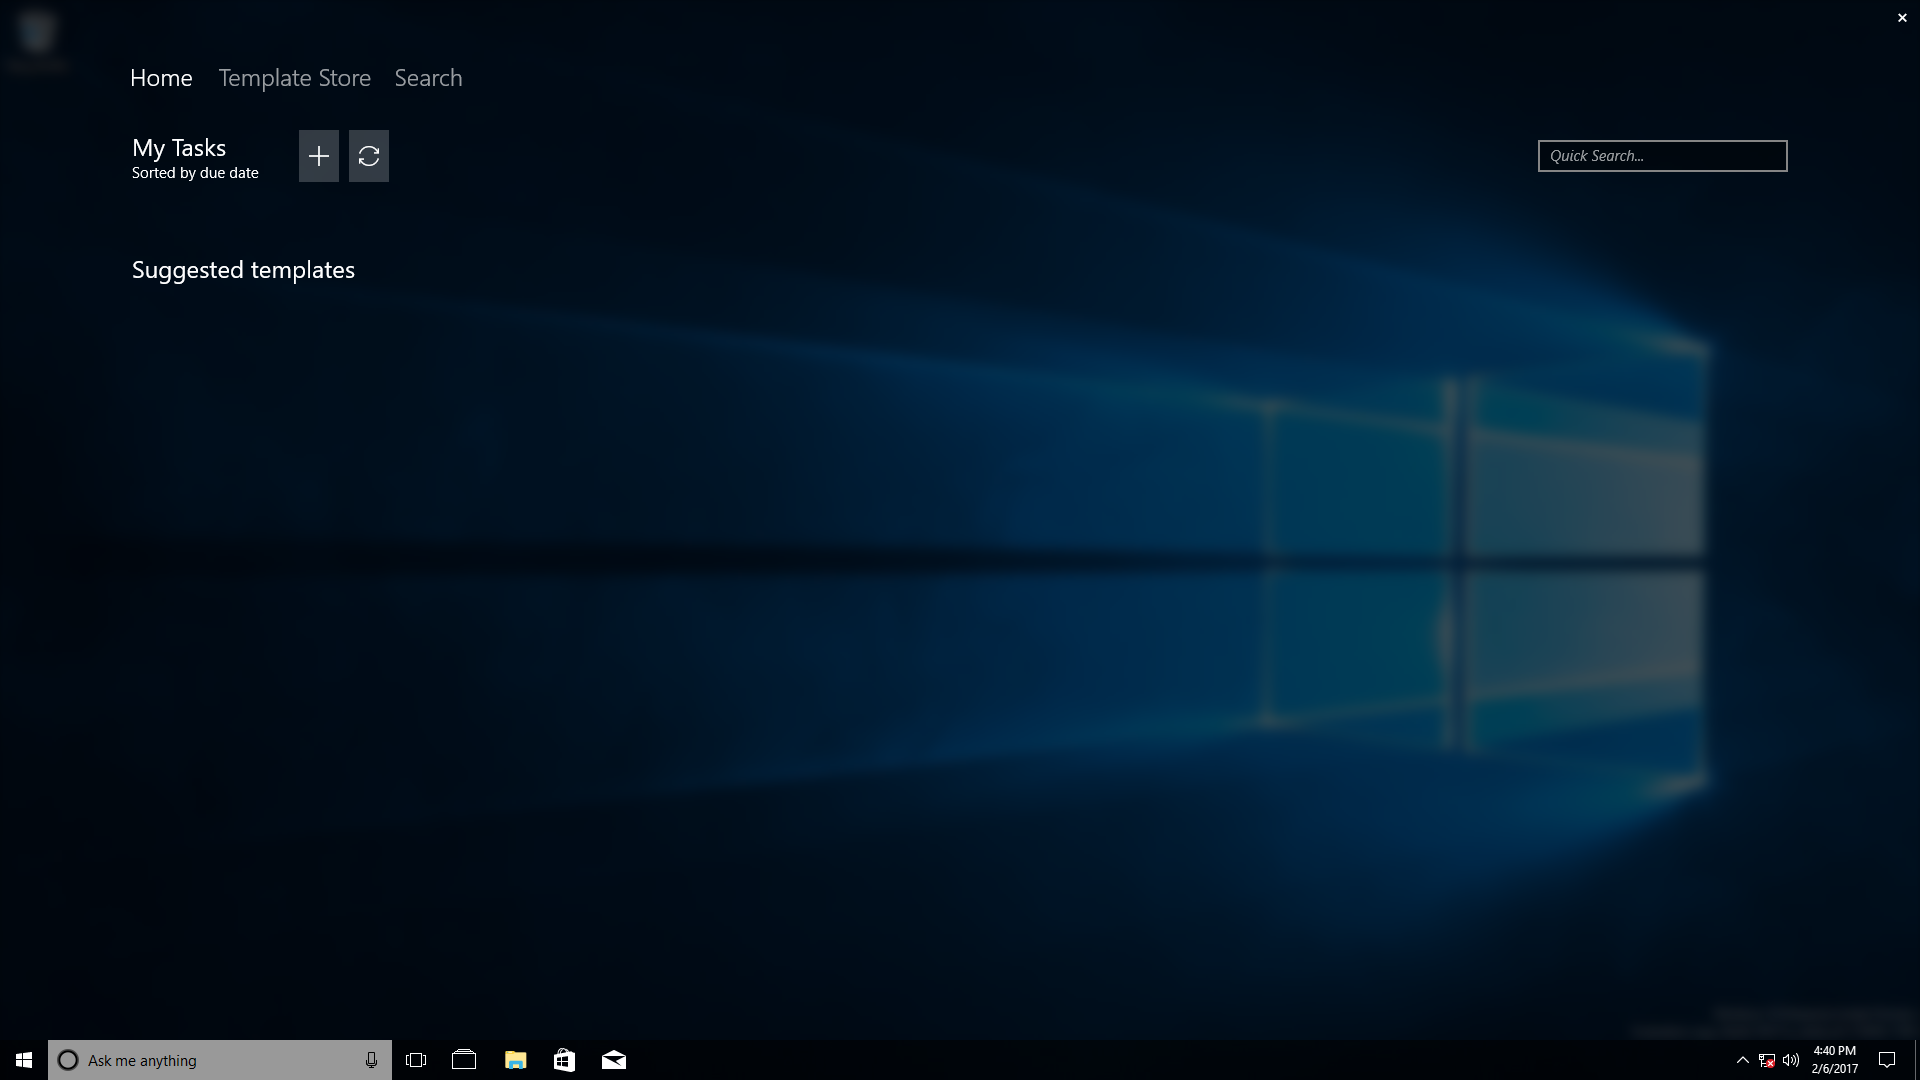Focus the Quick Search field

click(x=1662, y=156)
